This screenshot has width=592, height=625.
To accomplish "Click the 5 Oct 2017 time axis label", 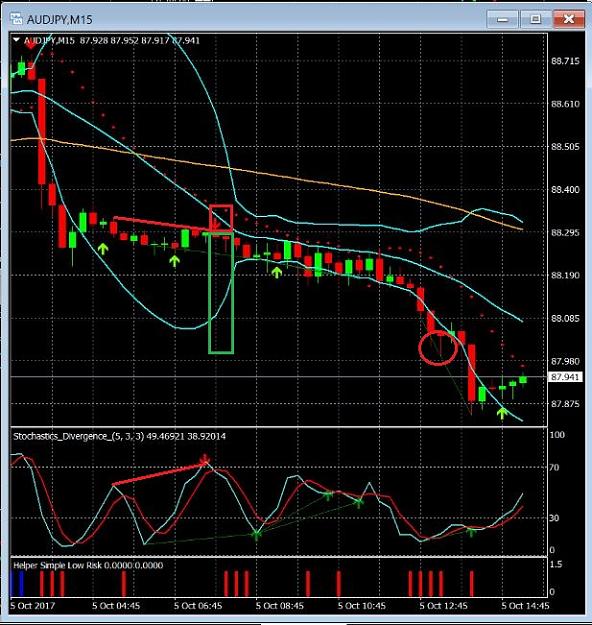I will 33,606.
